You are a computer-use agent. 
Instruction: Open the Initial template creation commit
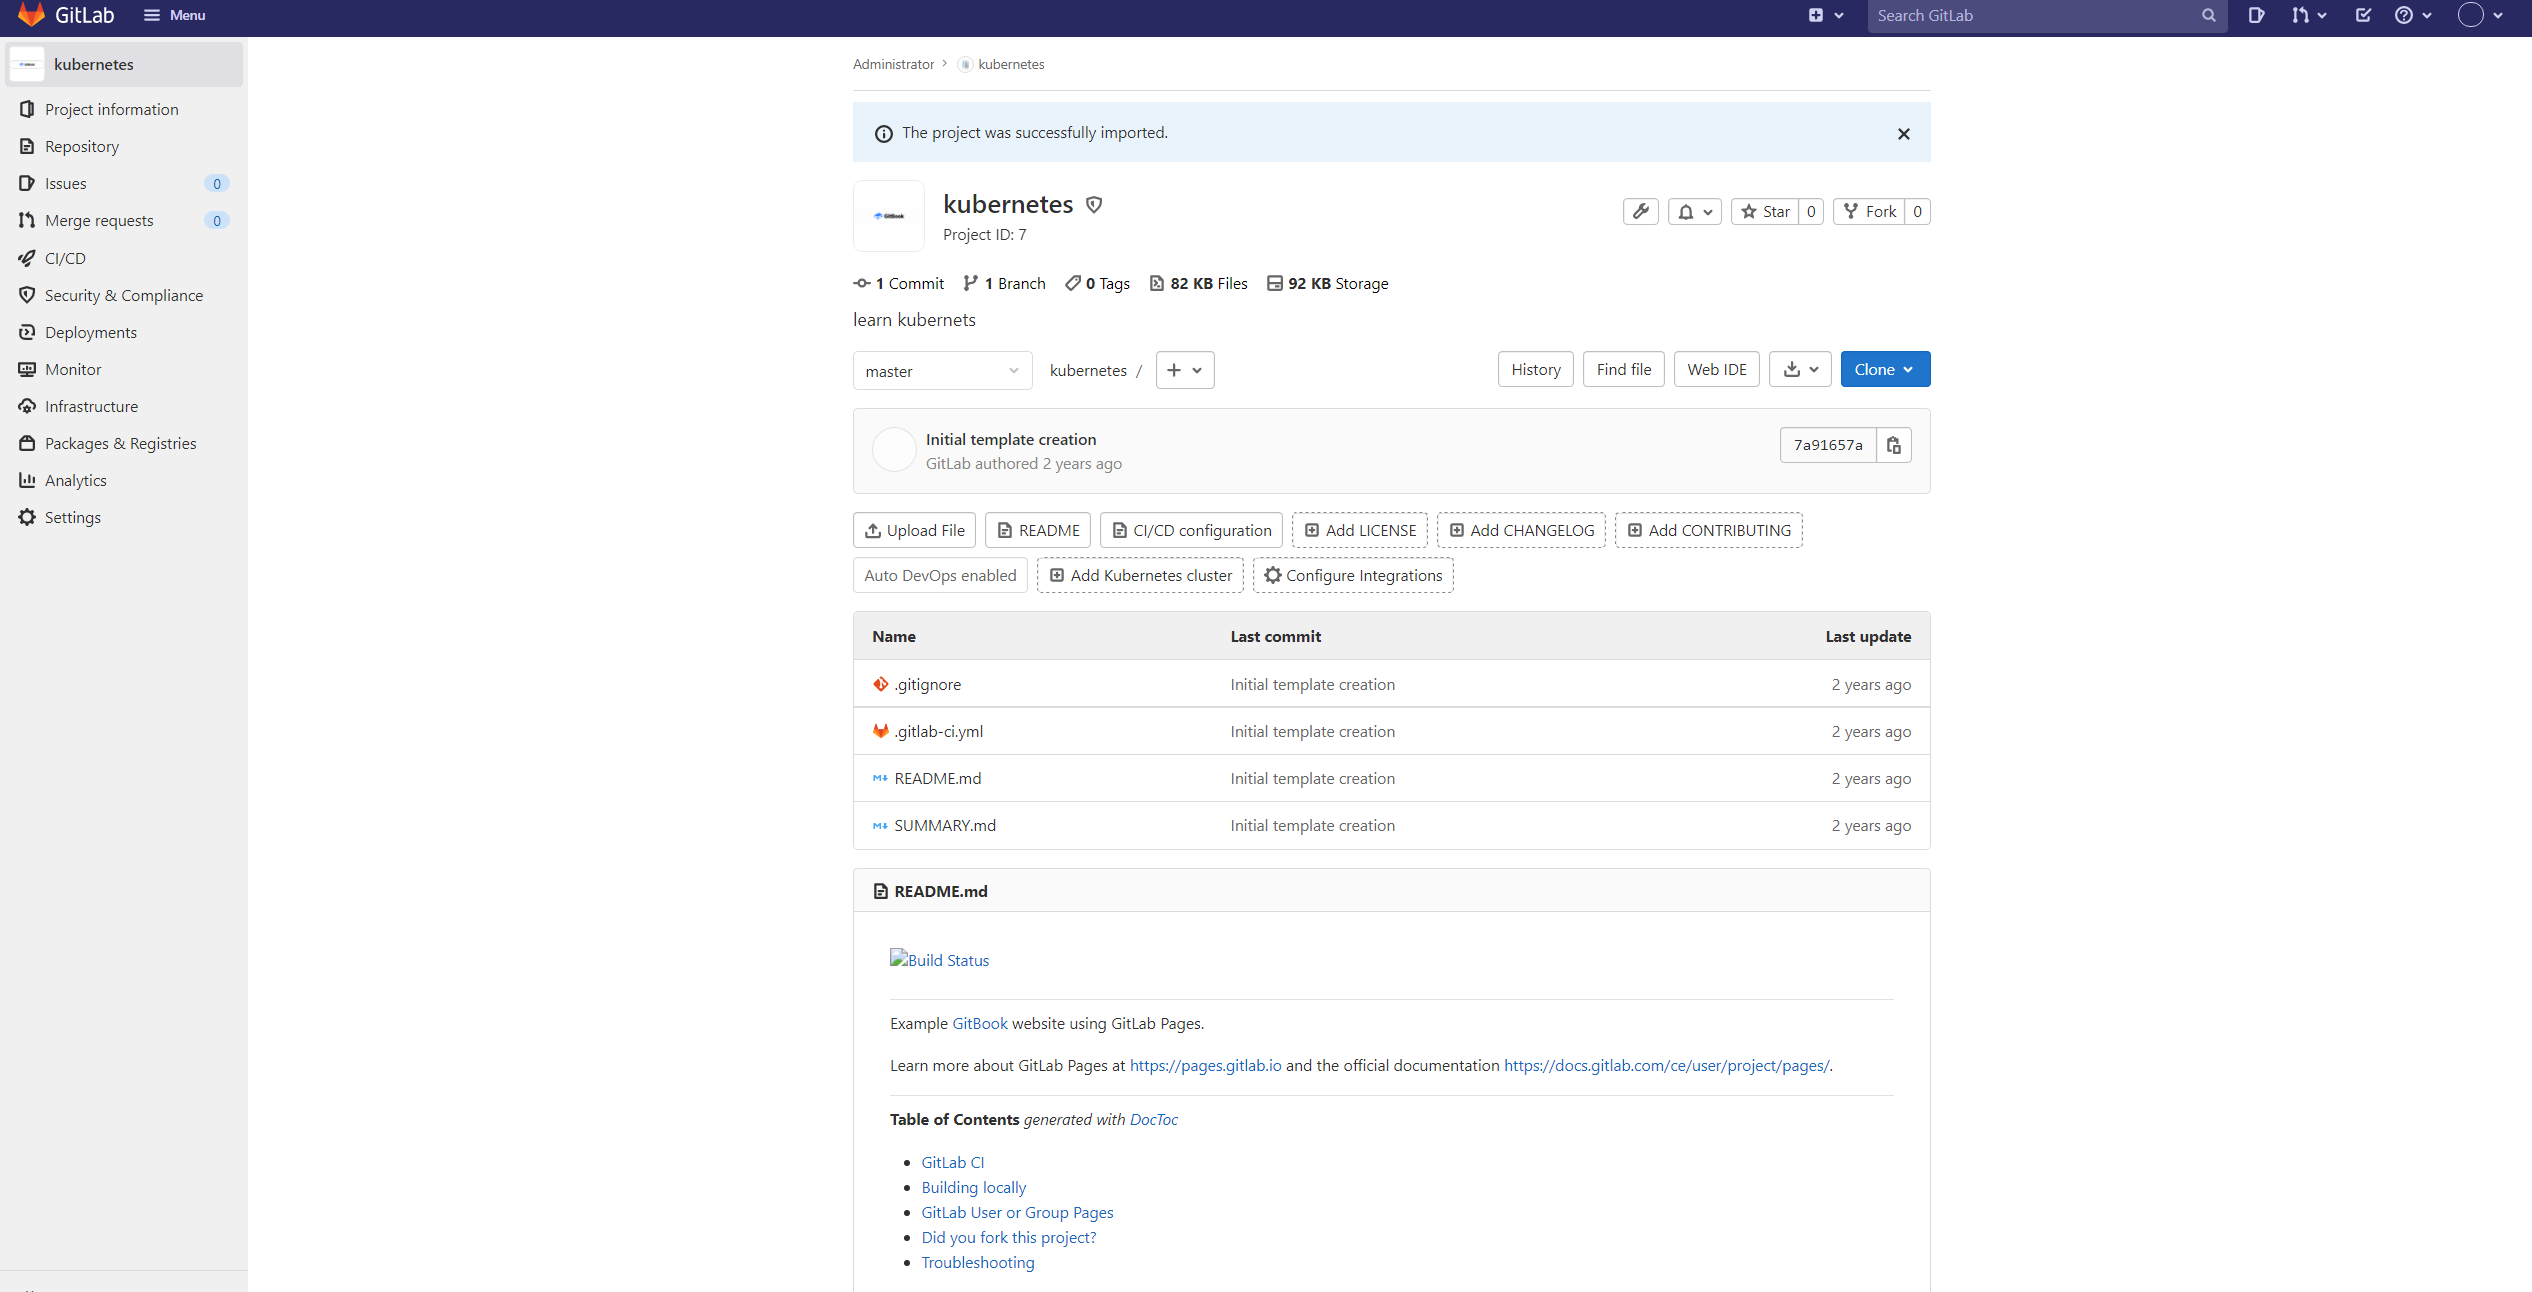tap(1011, 439)
